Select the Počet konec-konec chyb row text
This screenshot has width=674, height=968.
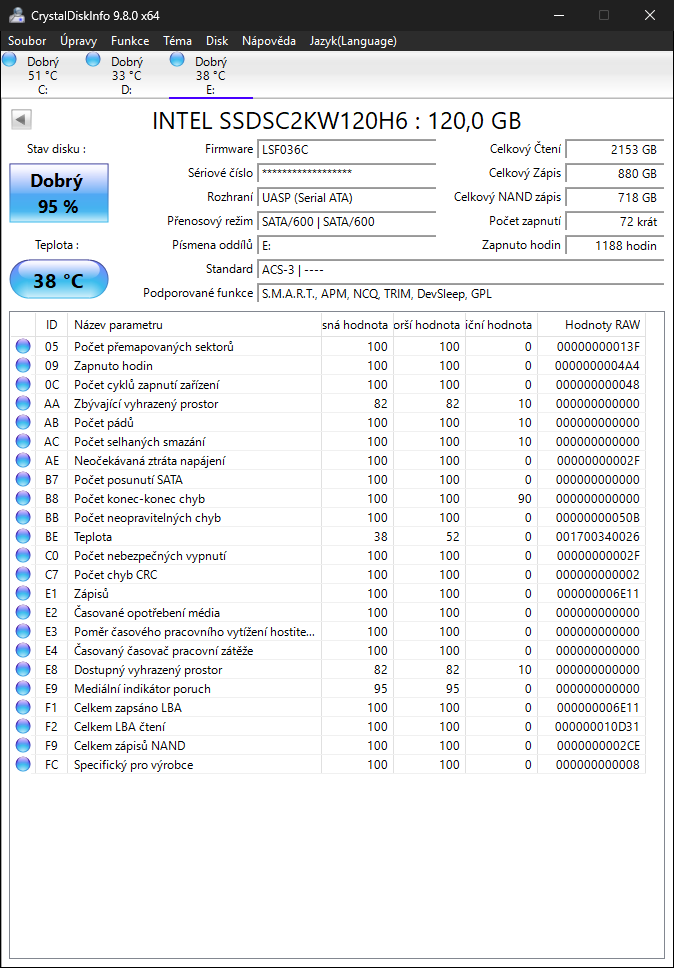139,499
